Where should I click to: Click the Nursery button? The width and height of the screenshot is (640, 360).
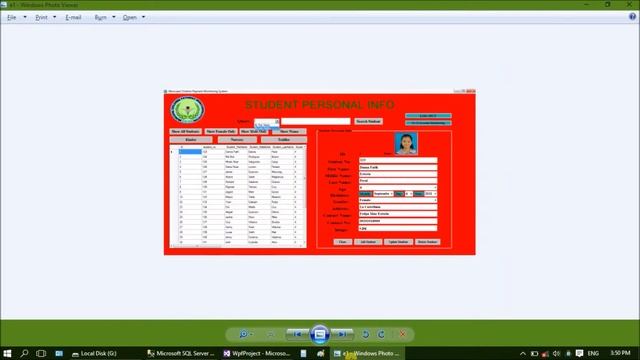pyautogui.click(x=237, y=140)
